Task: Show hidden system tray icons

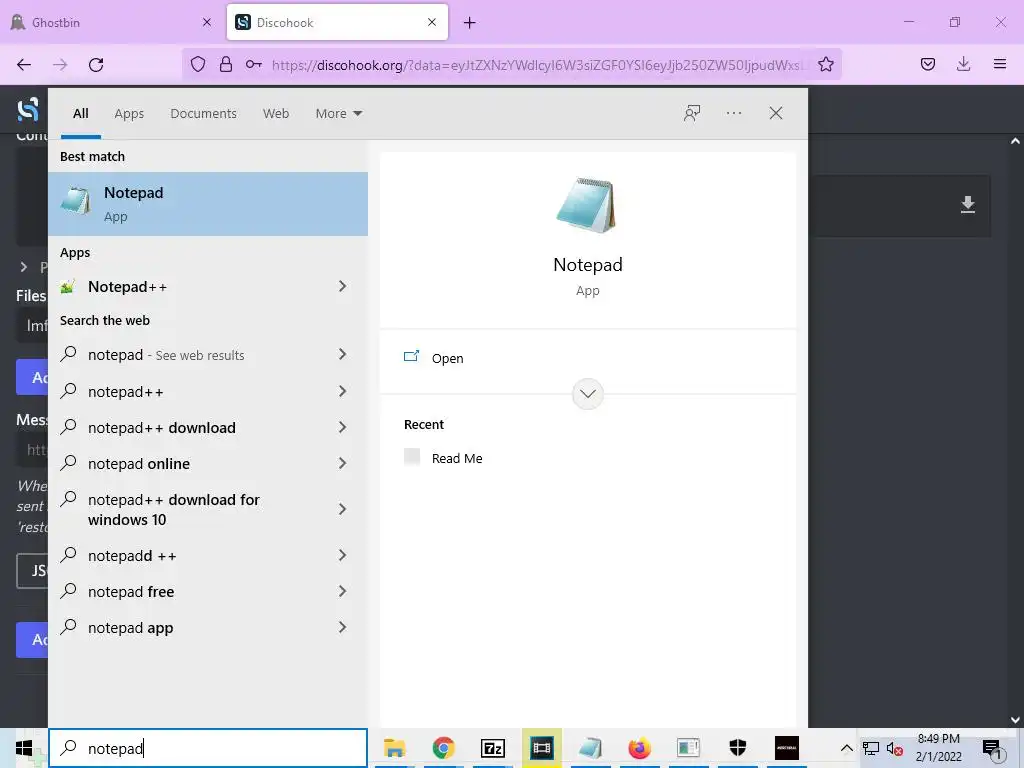Action: [x=846, y=748]
